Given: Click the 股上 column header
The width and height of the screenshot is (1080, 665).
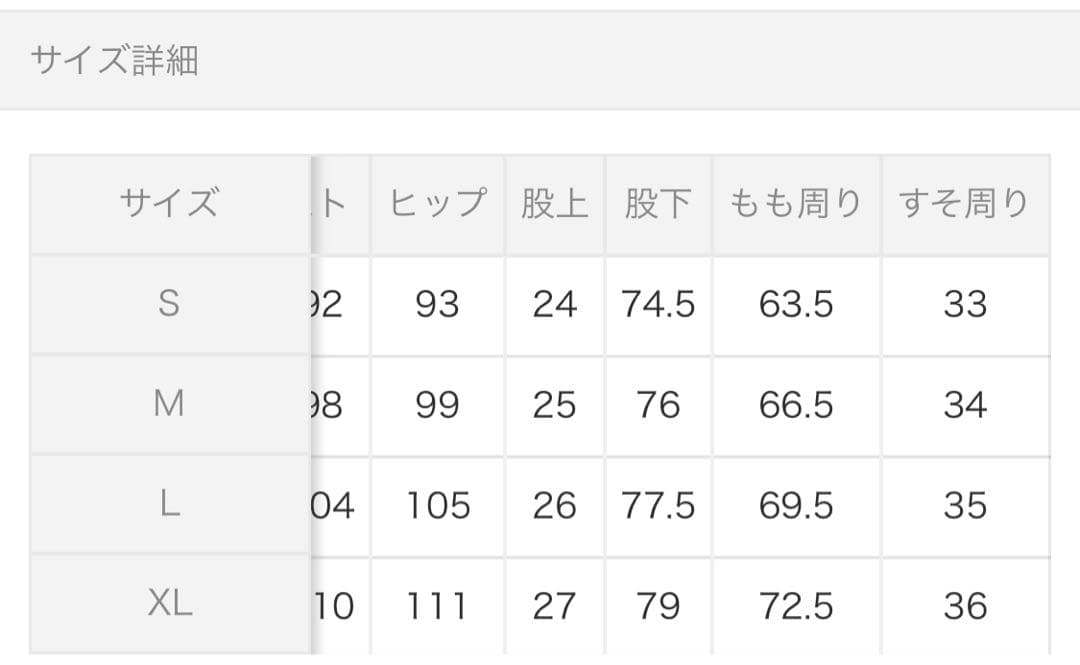Looking at the screenshot, I should (x=554, y=204).
